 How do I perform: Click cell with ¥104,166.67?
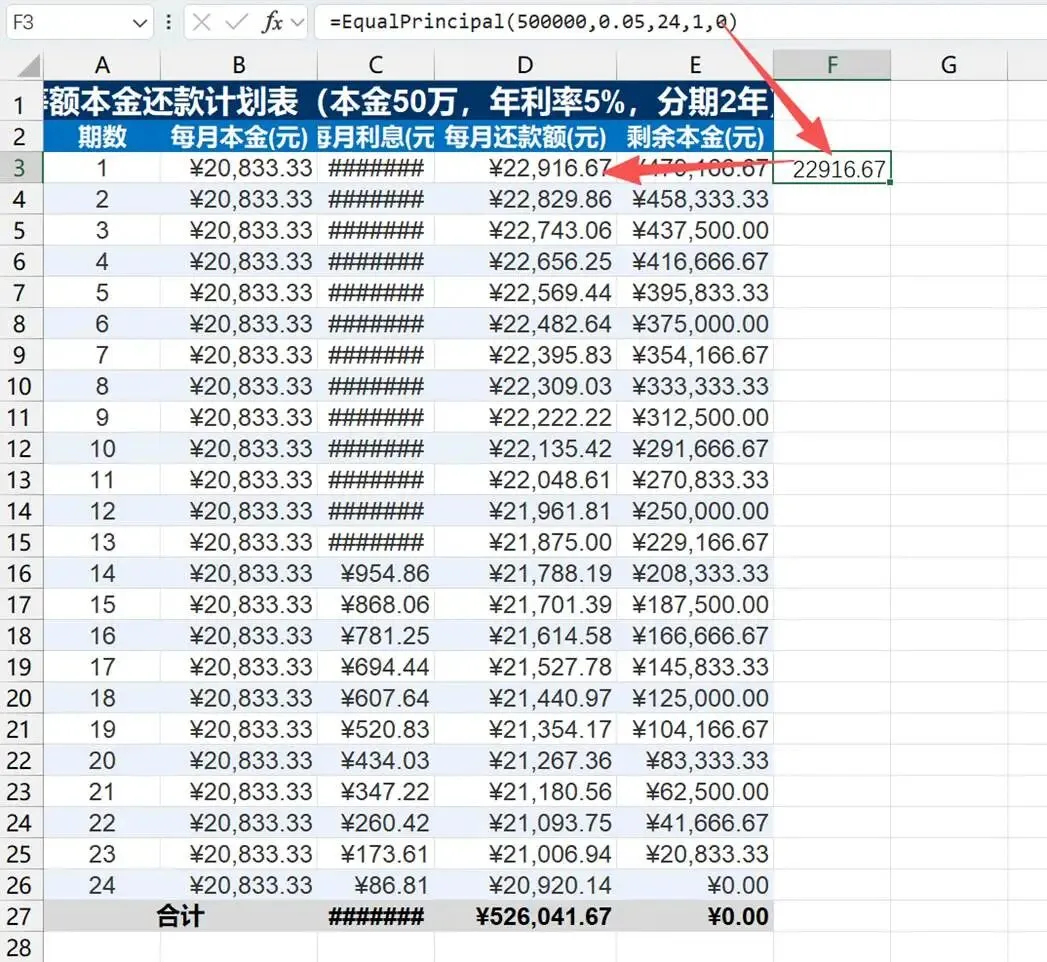[x=694, y=730]
